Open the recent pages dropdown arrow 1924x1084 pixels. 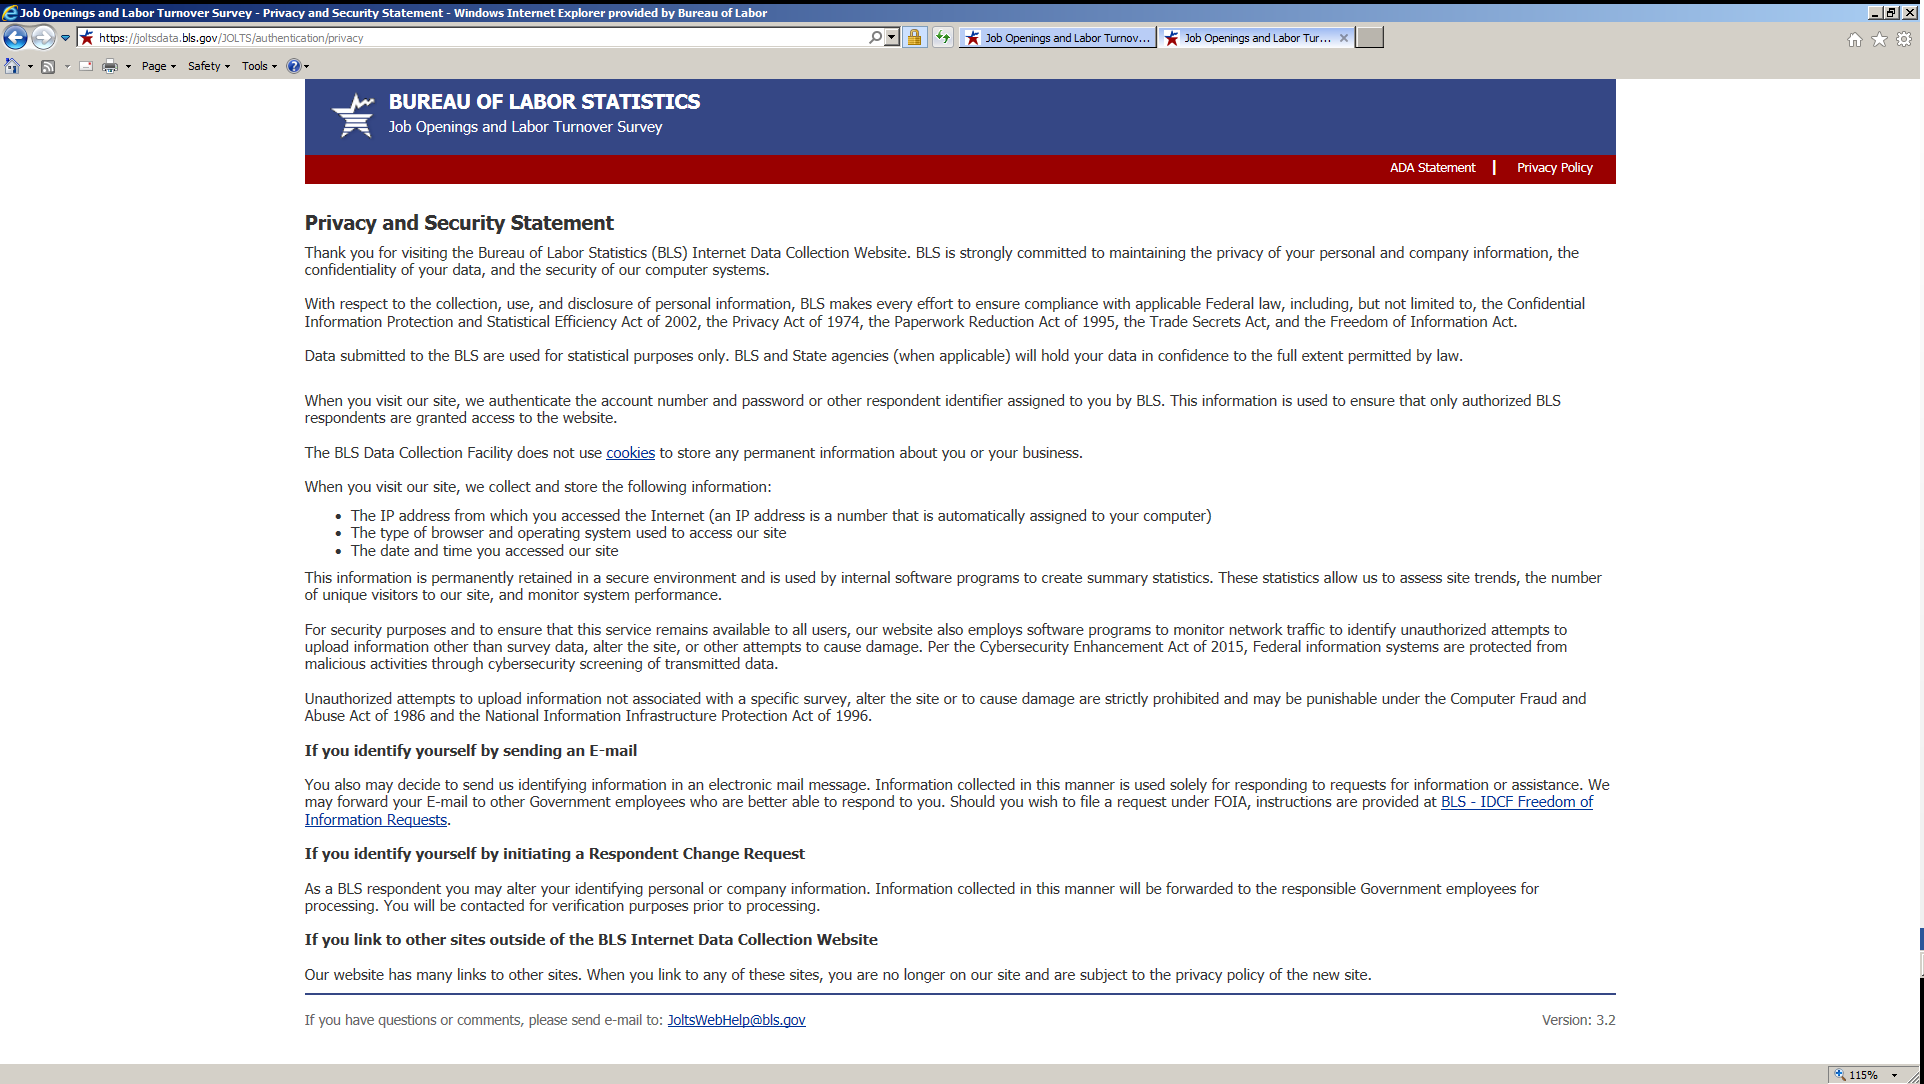[65, 38]
